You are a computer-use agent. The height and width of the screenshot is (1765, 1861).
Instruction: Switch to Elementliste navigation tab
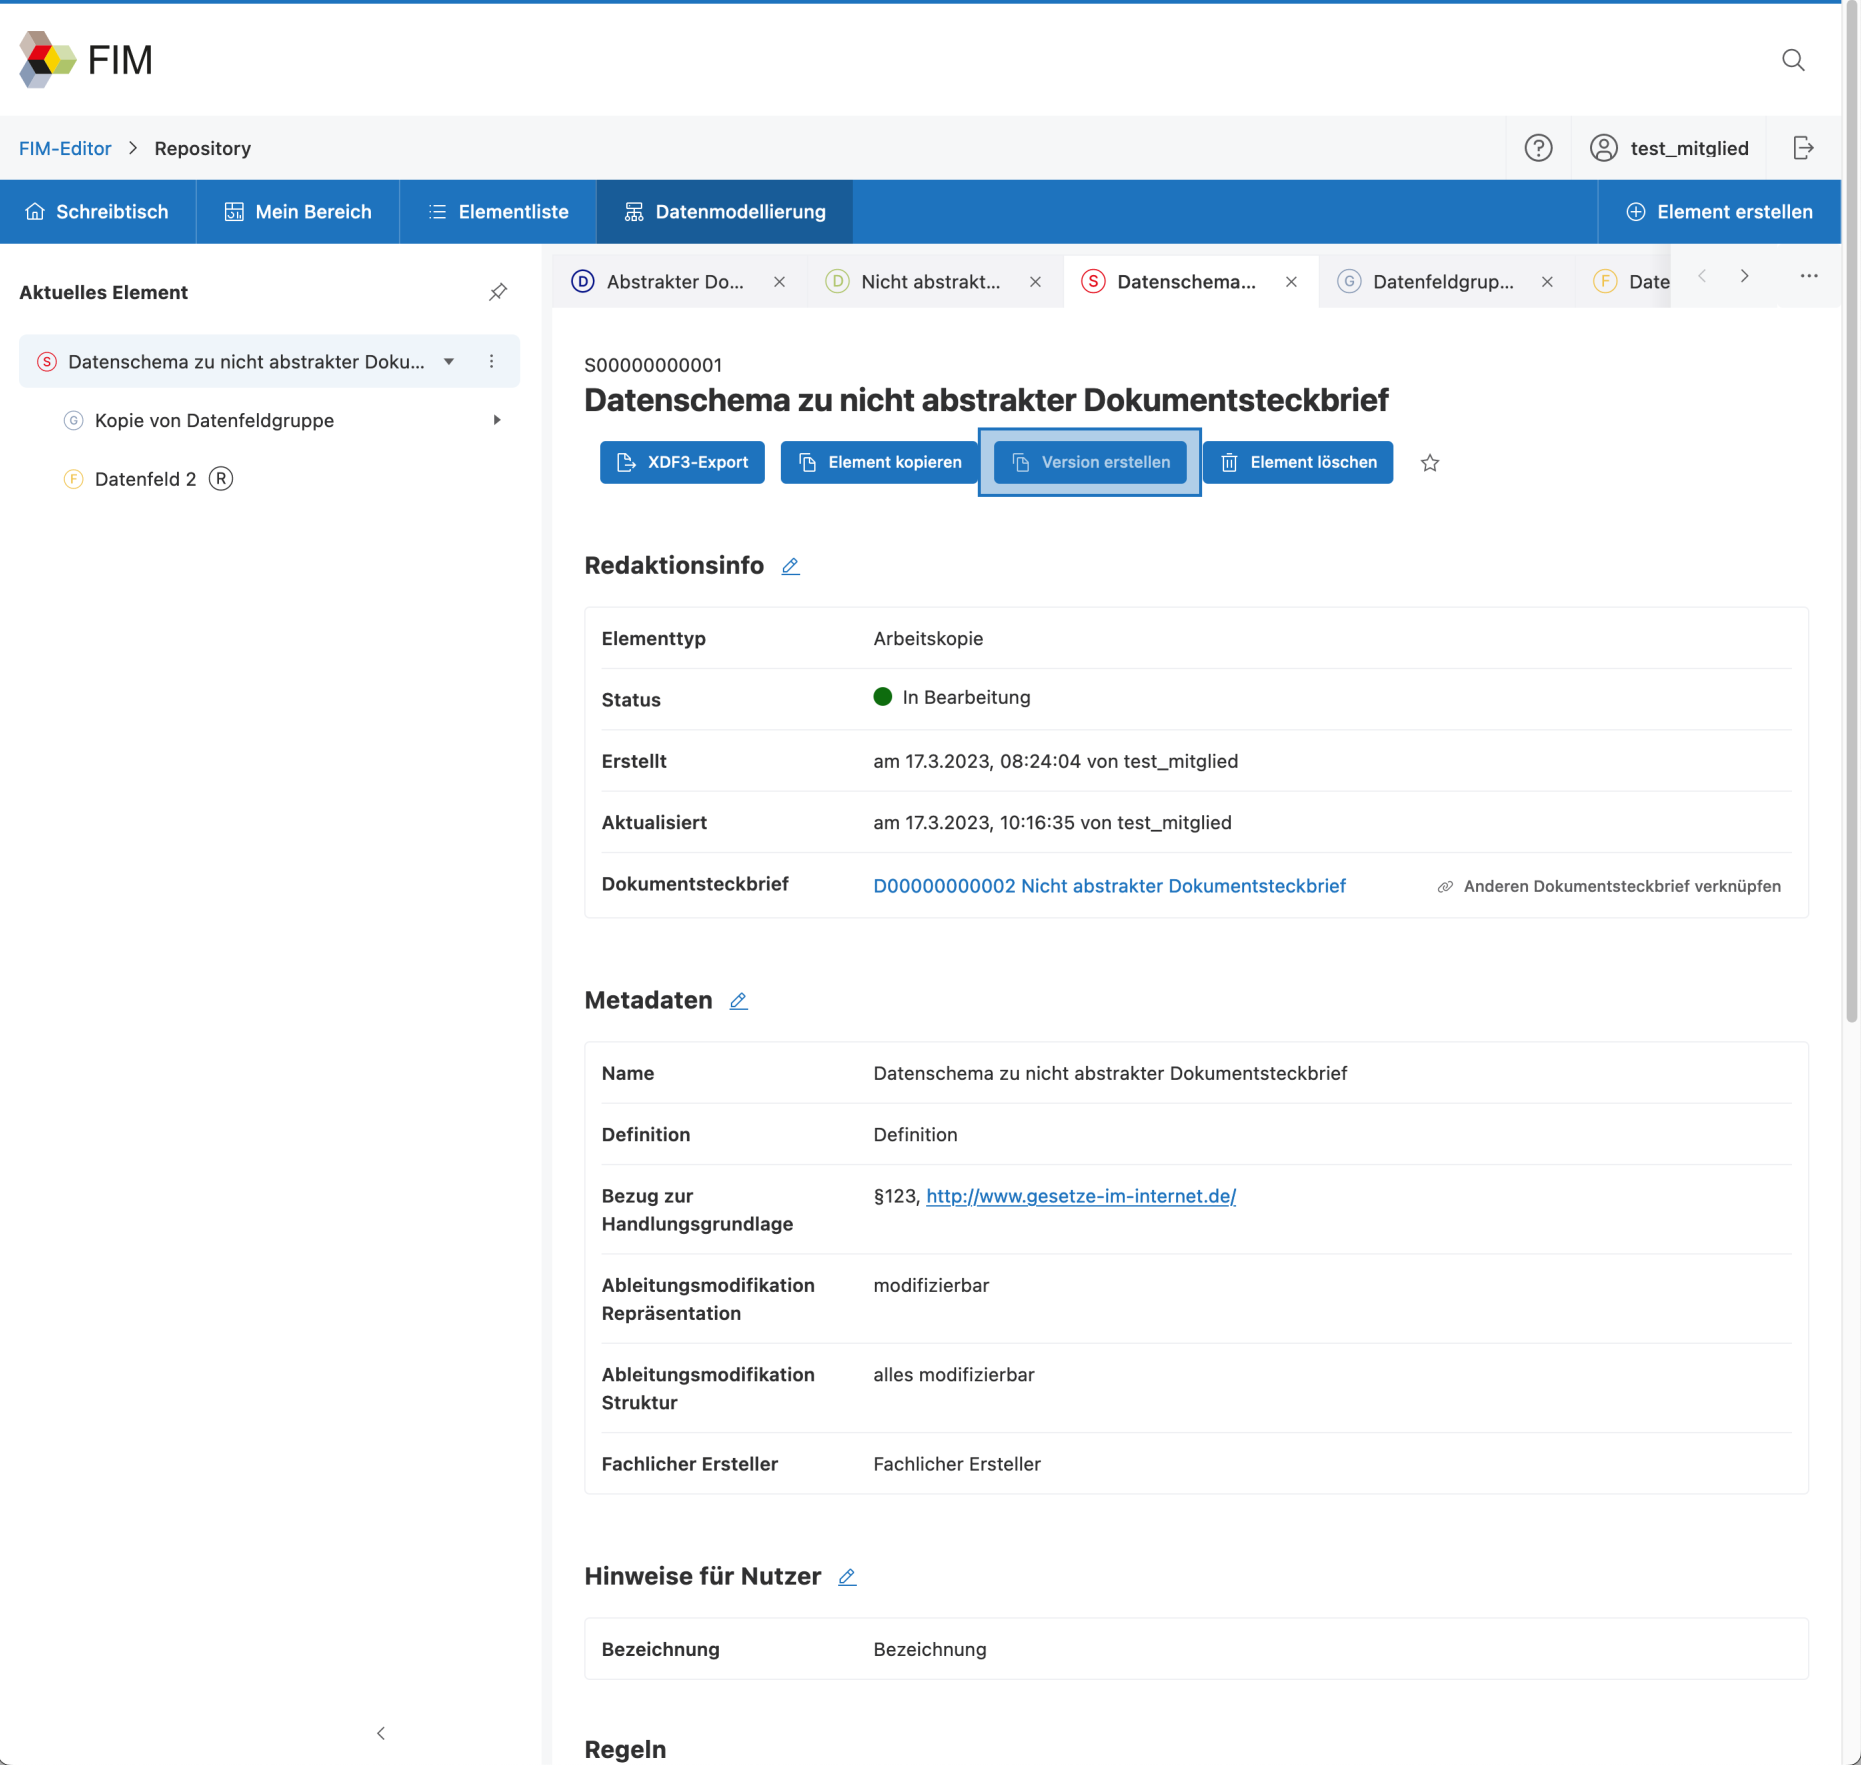(498, 212)
